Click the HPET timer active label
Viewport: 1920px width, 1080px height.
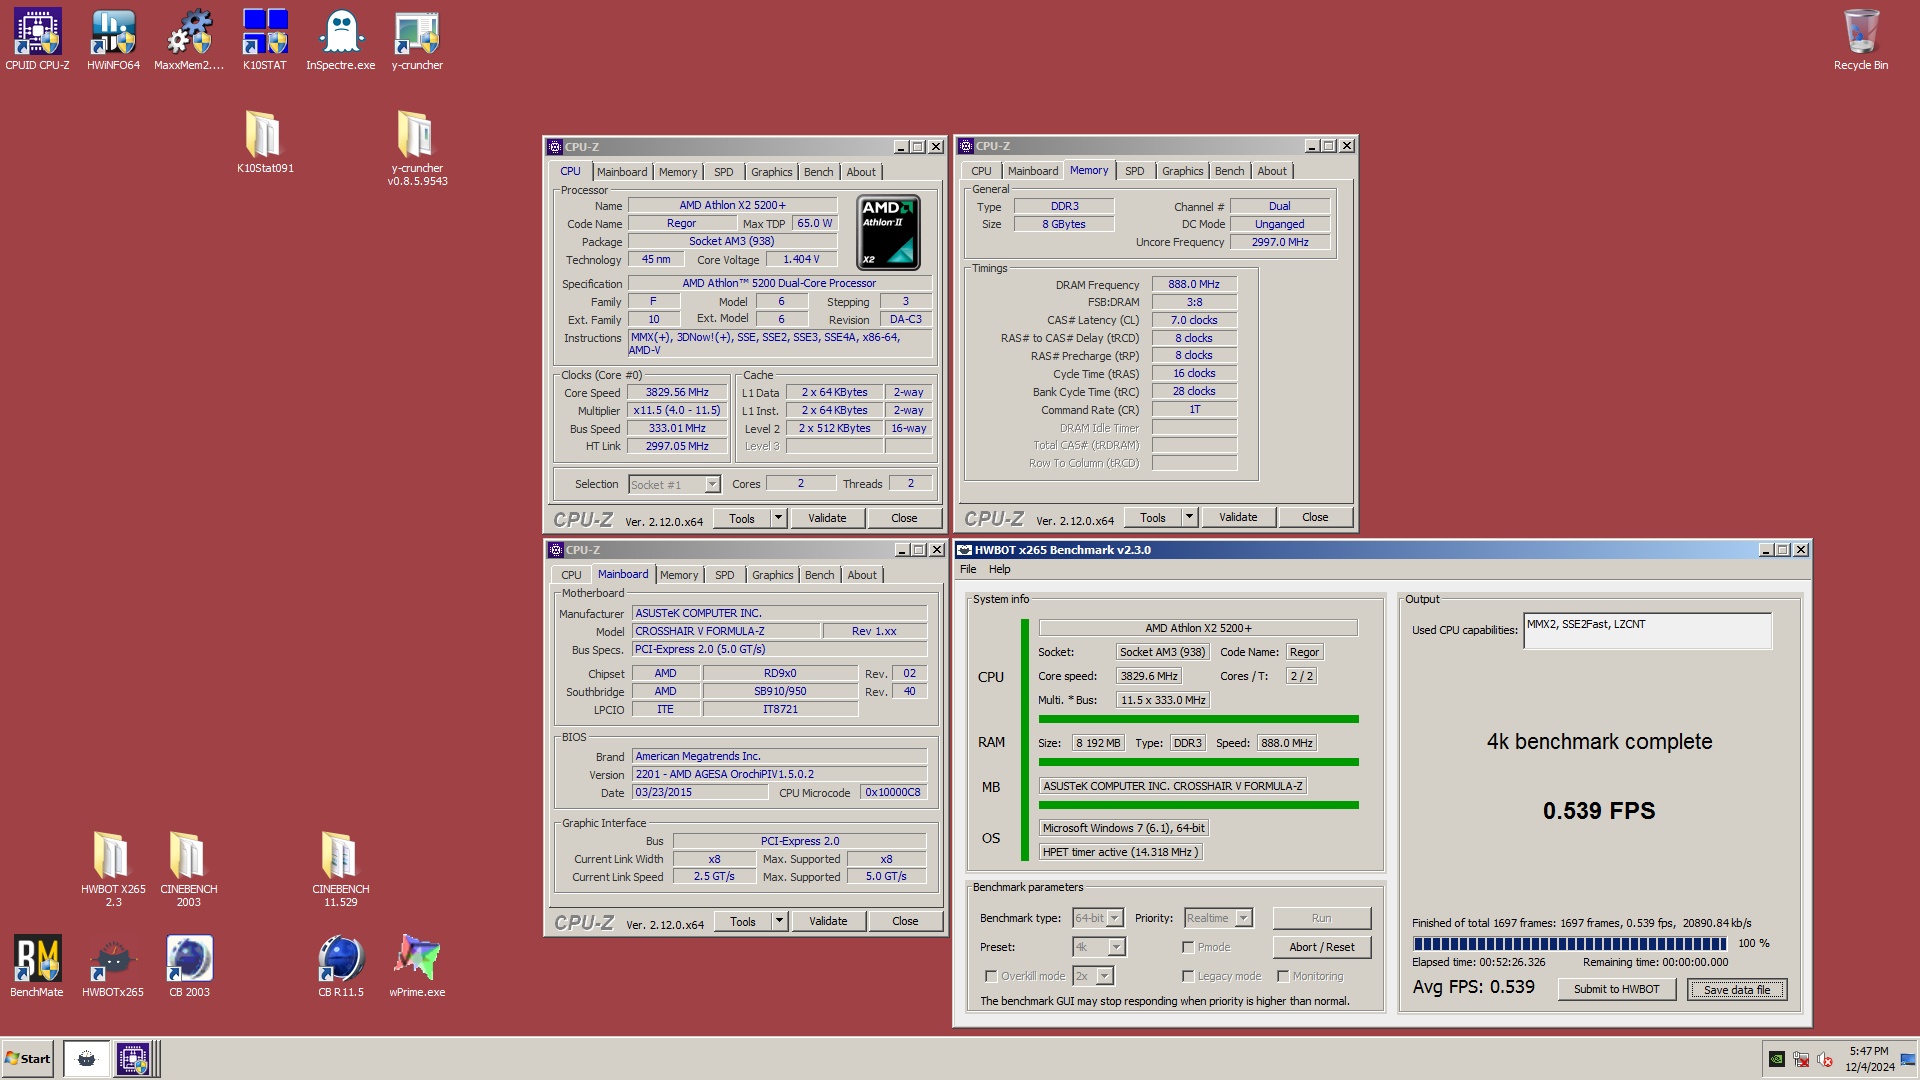tap(1120, 852)
